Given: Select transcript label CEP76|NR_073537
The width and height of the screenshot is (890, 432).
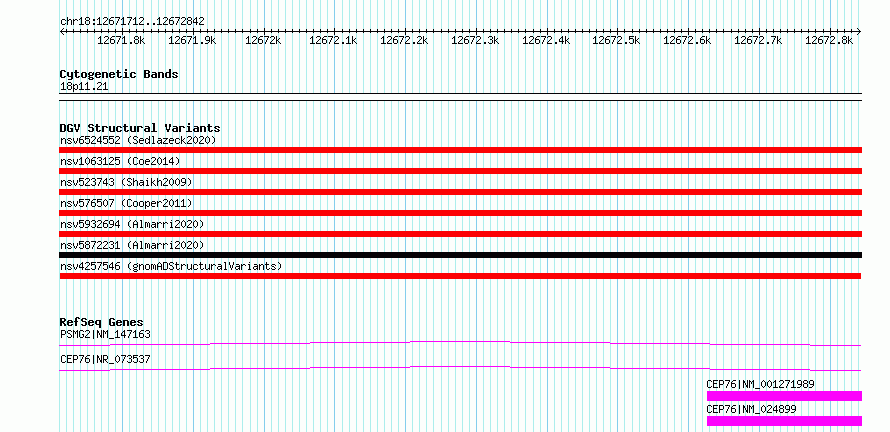Looking at the screenshot, I should (x=105, y=359).
